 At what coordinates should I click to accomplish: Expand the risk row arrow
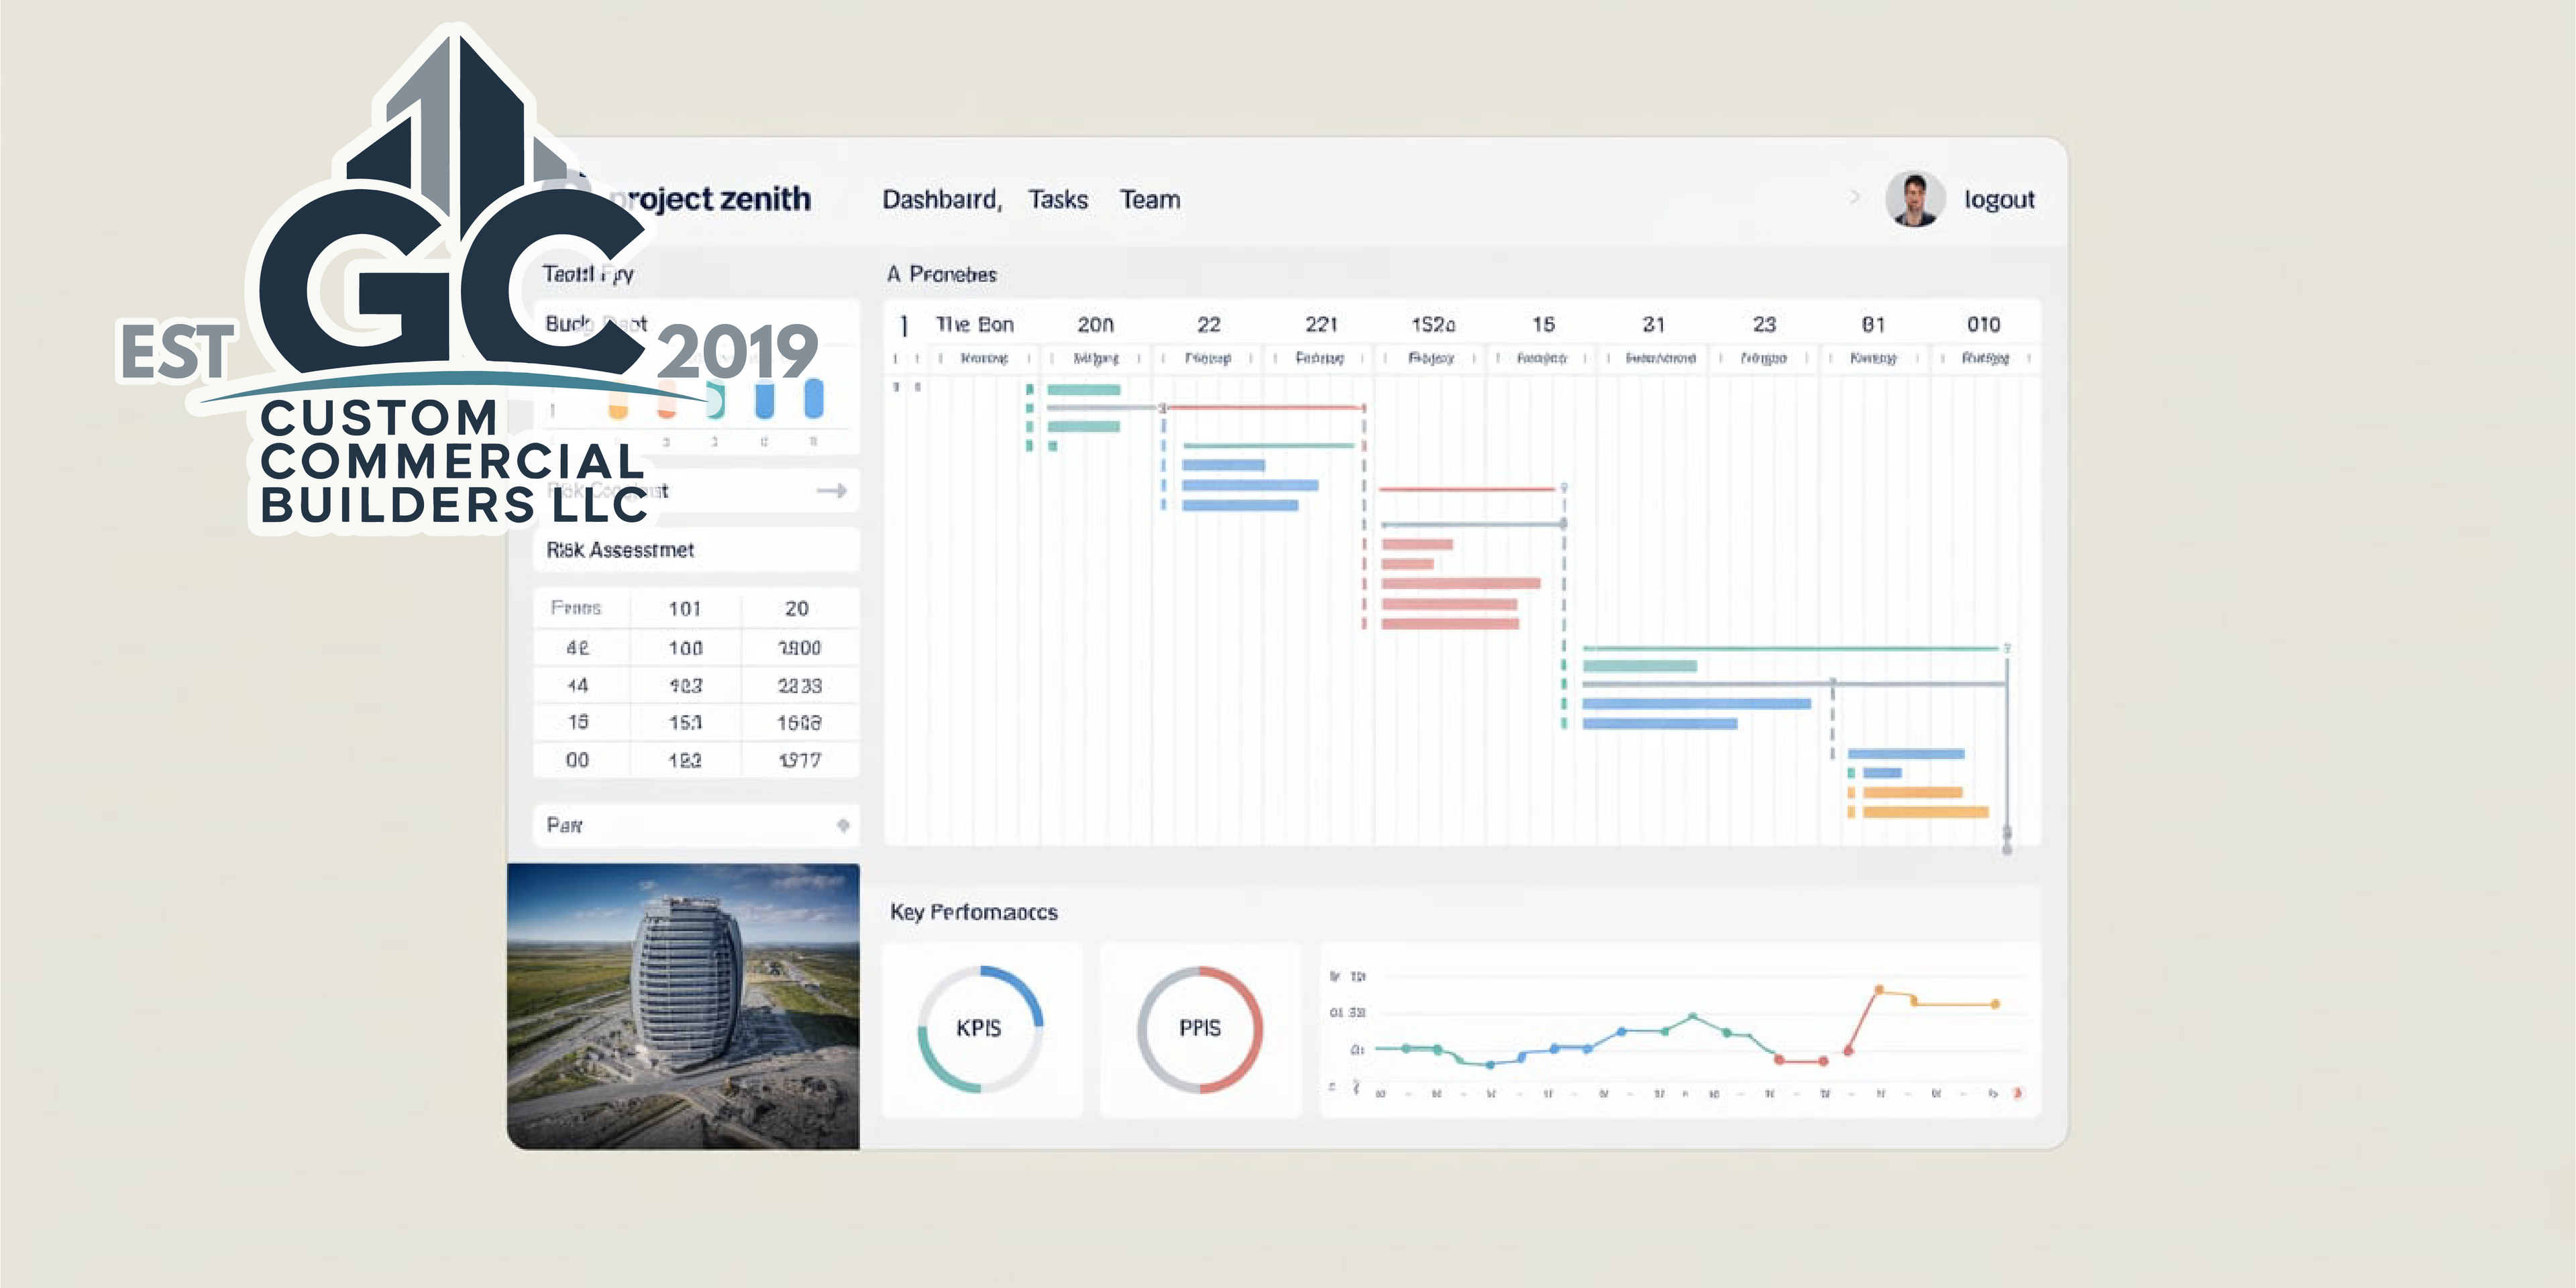pos(831,490)
